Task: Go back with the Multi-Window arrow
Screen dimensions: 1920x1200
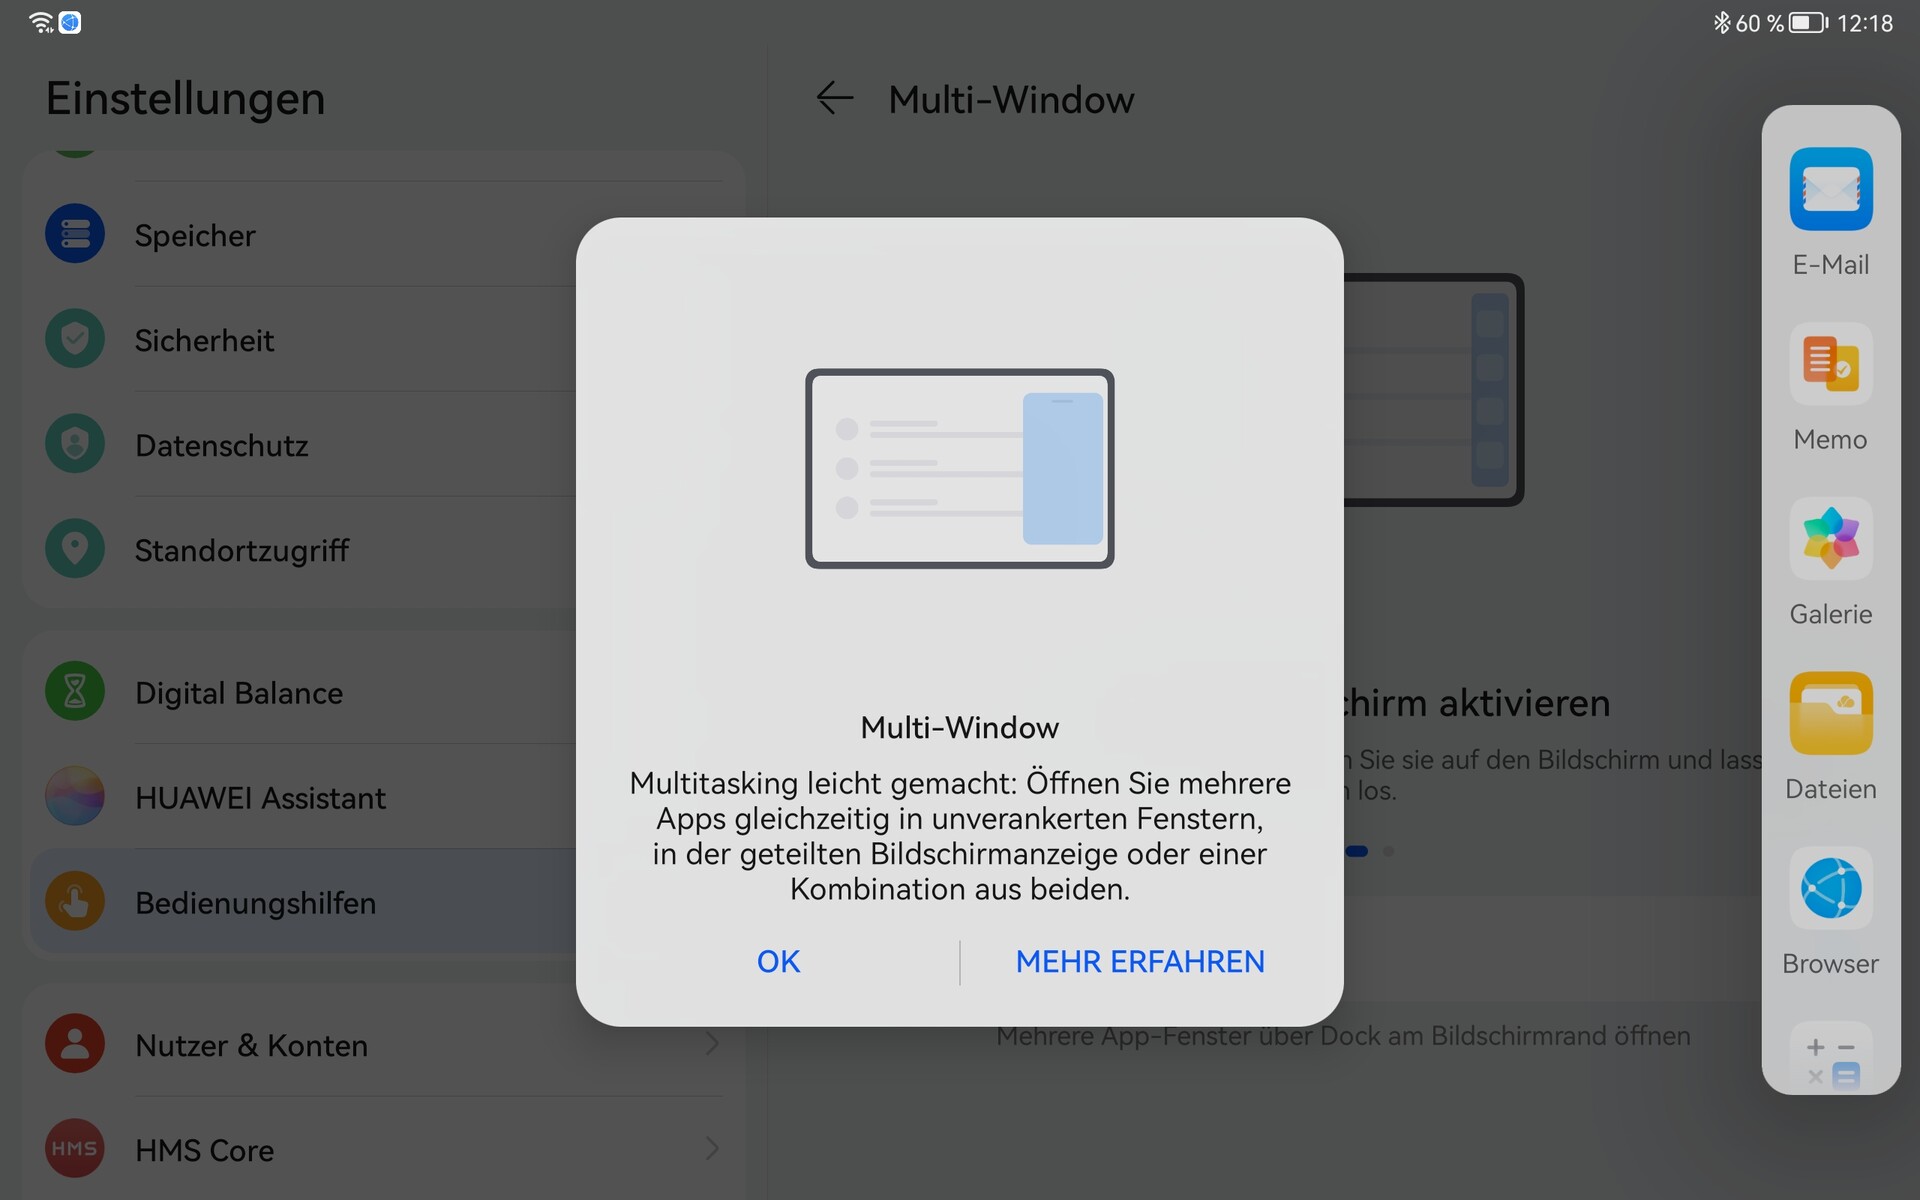Action: tap(834, 99)
